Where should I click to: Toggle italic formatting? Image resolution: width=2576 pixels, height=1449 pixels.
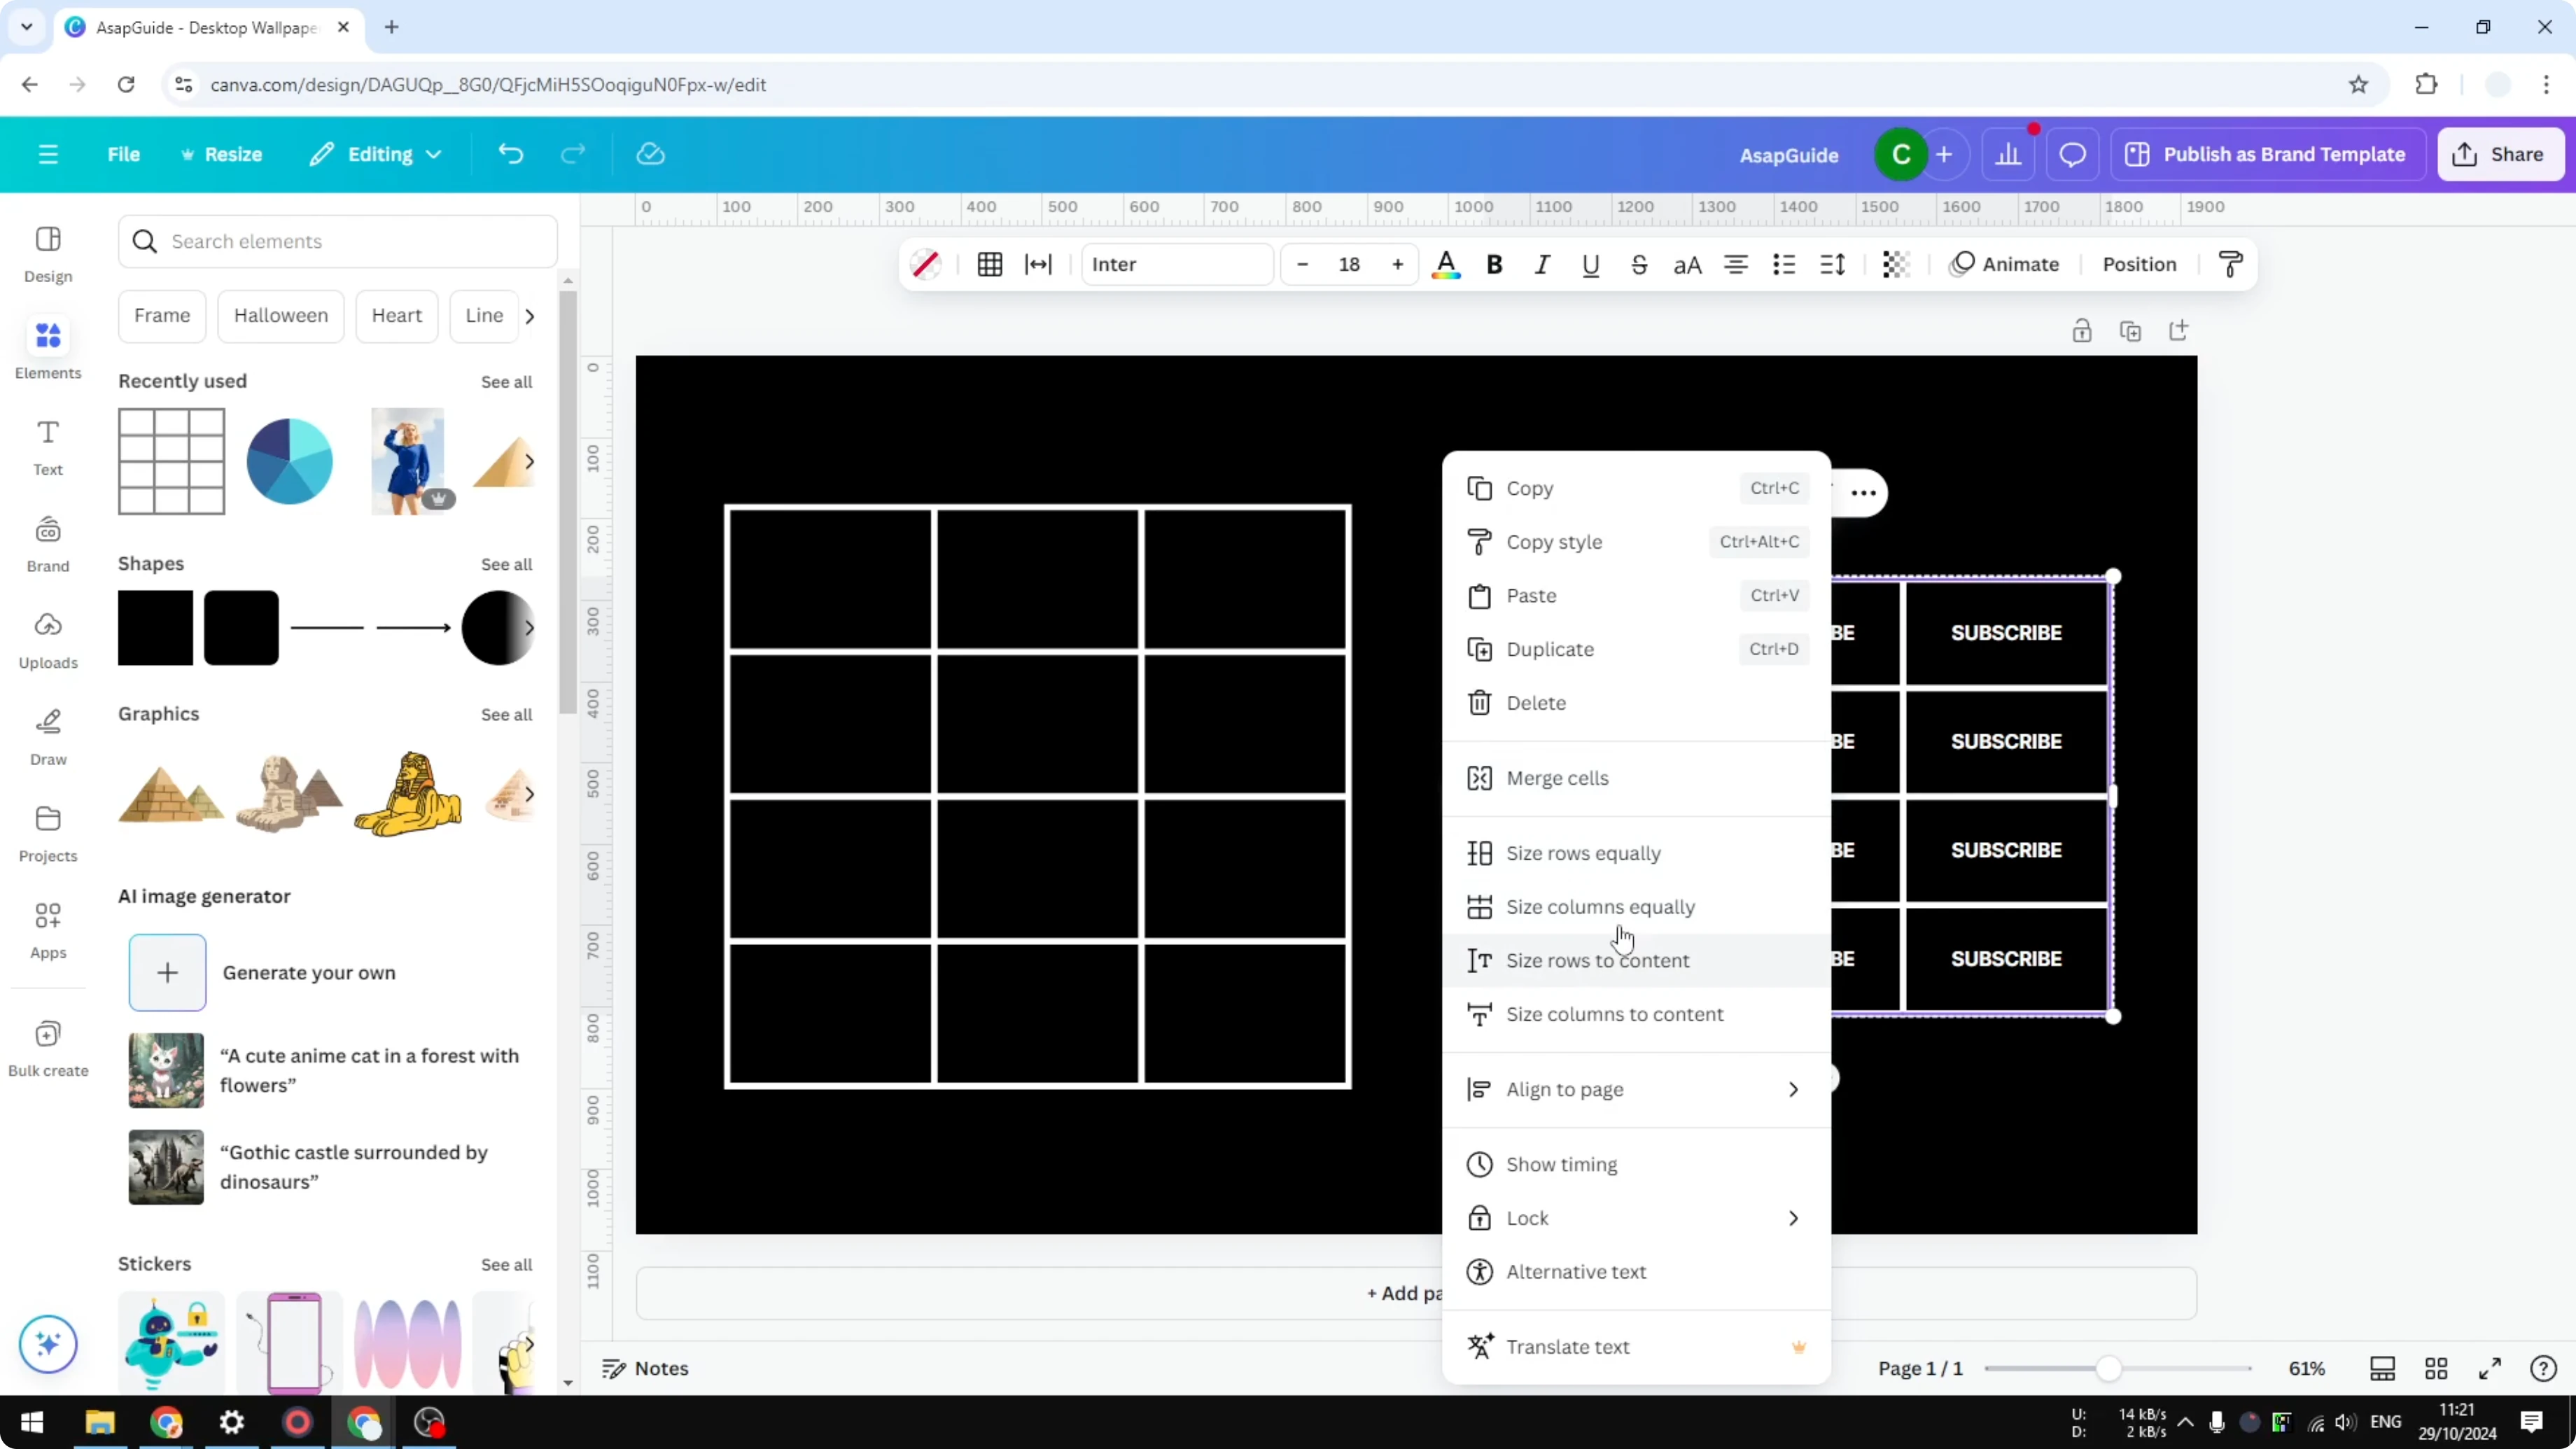coord(1542,264)
